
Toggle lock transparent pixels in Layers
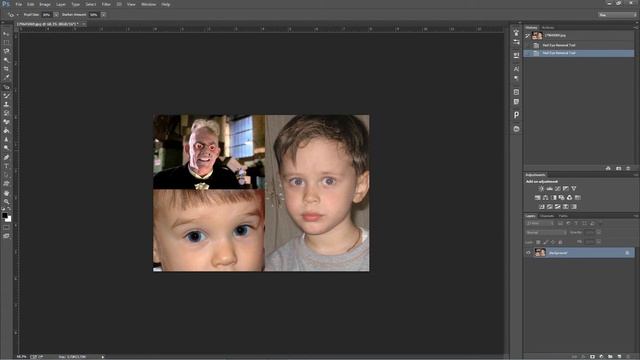[538, 242]
